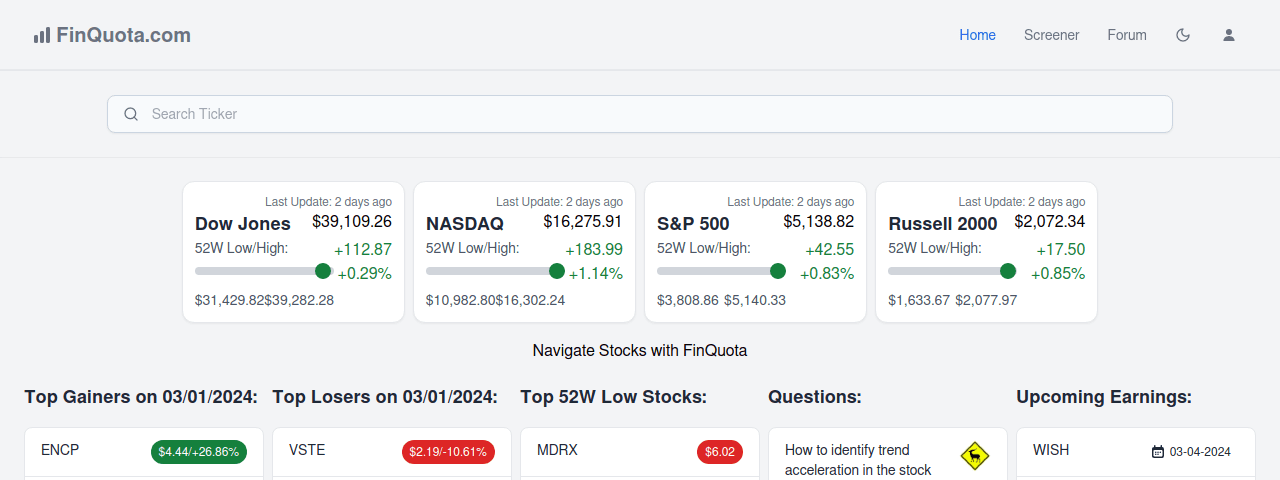Click the Questions section heading
Viewport: 1280px width, 480px height.
click(x=815, y=397)
